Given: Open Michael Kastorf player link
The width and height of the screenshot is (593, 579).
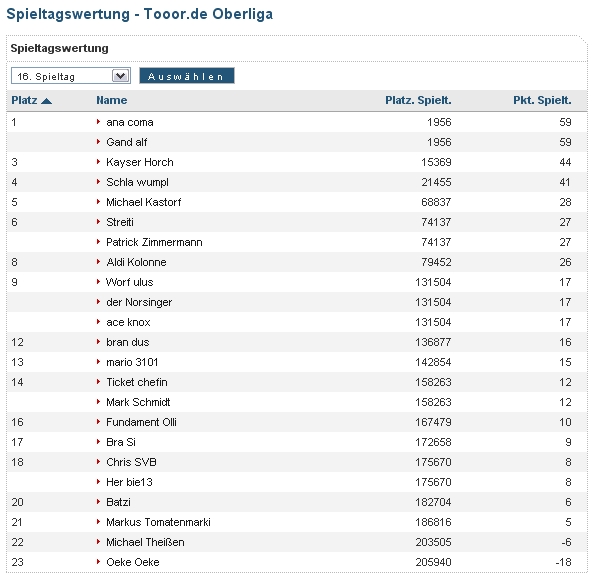Looking at the screenshot, I should pos(144,202).
